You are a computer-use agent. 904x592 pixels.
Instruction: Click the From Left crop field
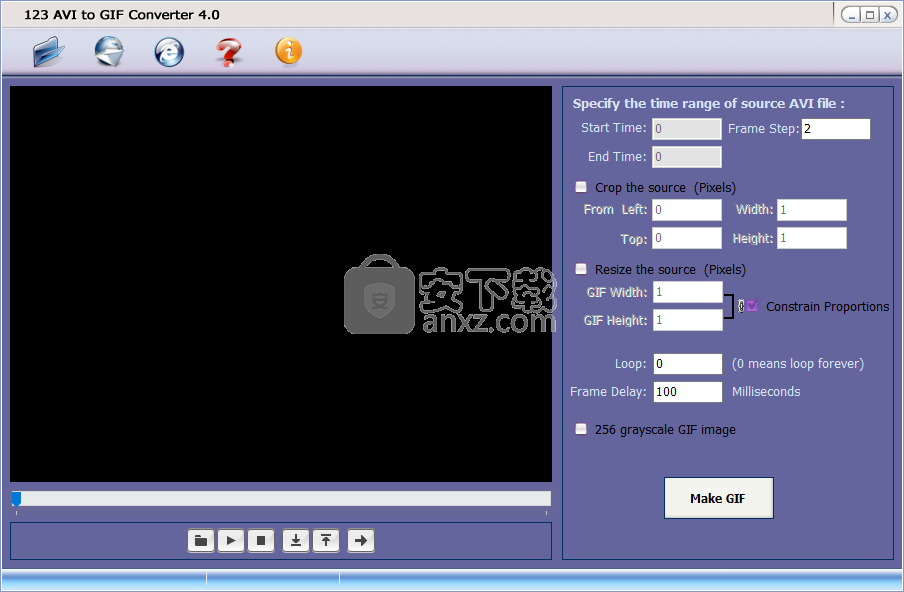click(687, 210)
